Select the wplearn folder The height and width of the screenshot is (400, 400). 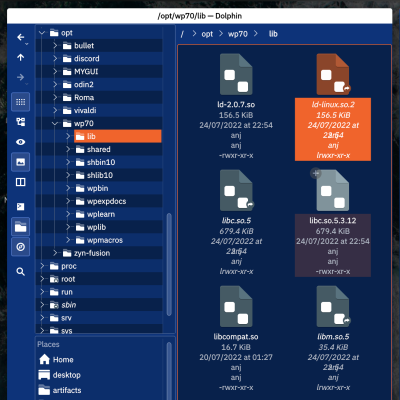pos(95,214)
